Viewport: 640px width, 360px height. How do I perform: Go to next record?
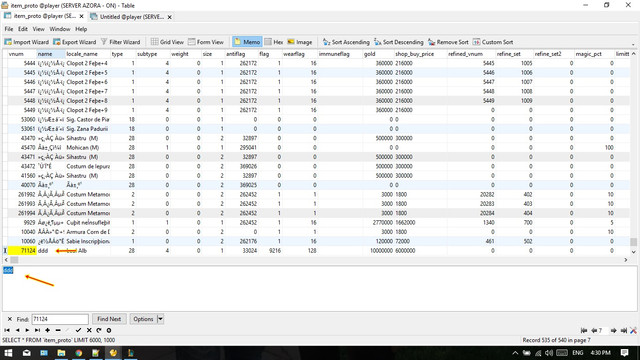point(27,330)
